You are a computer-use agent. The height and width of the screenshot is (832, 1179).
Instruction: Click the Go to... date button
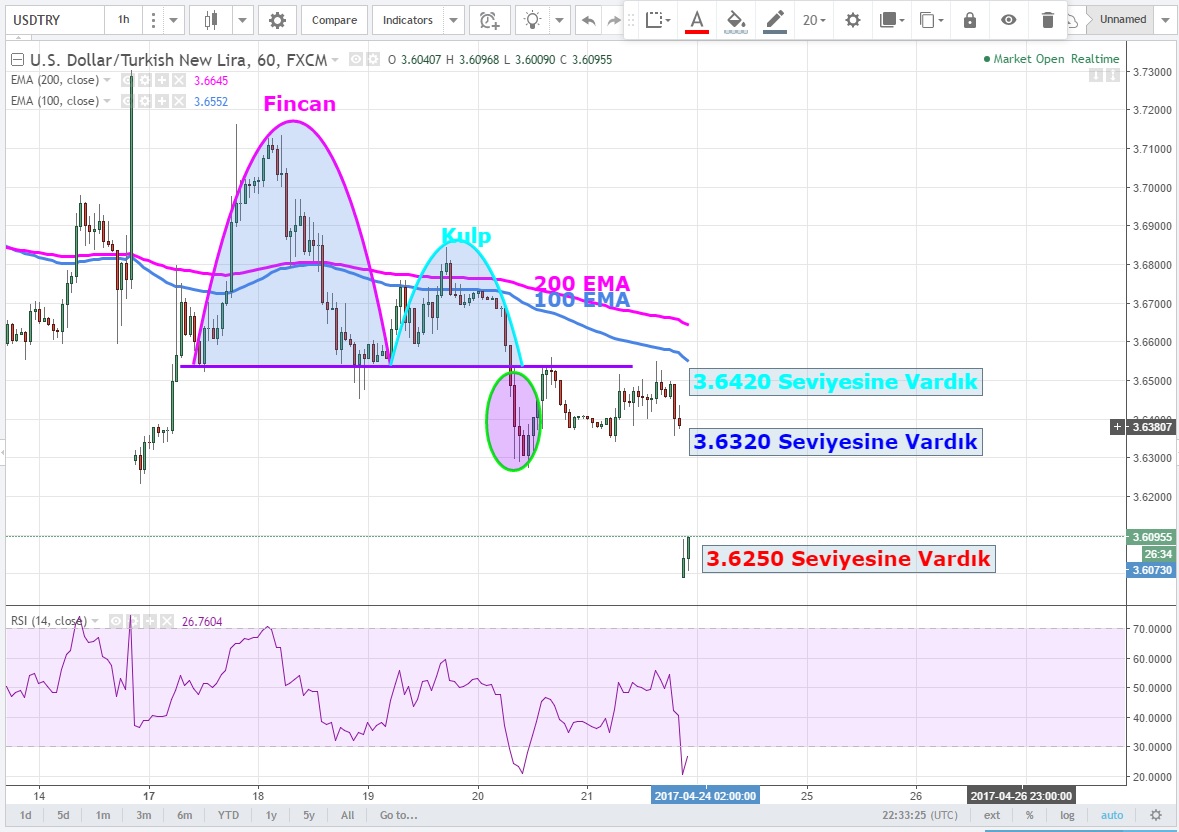pyautogui.click(x=398, y=815)
